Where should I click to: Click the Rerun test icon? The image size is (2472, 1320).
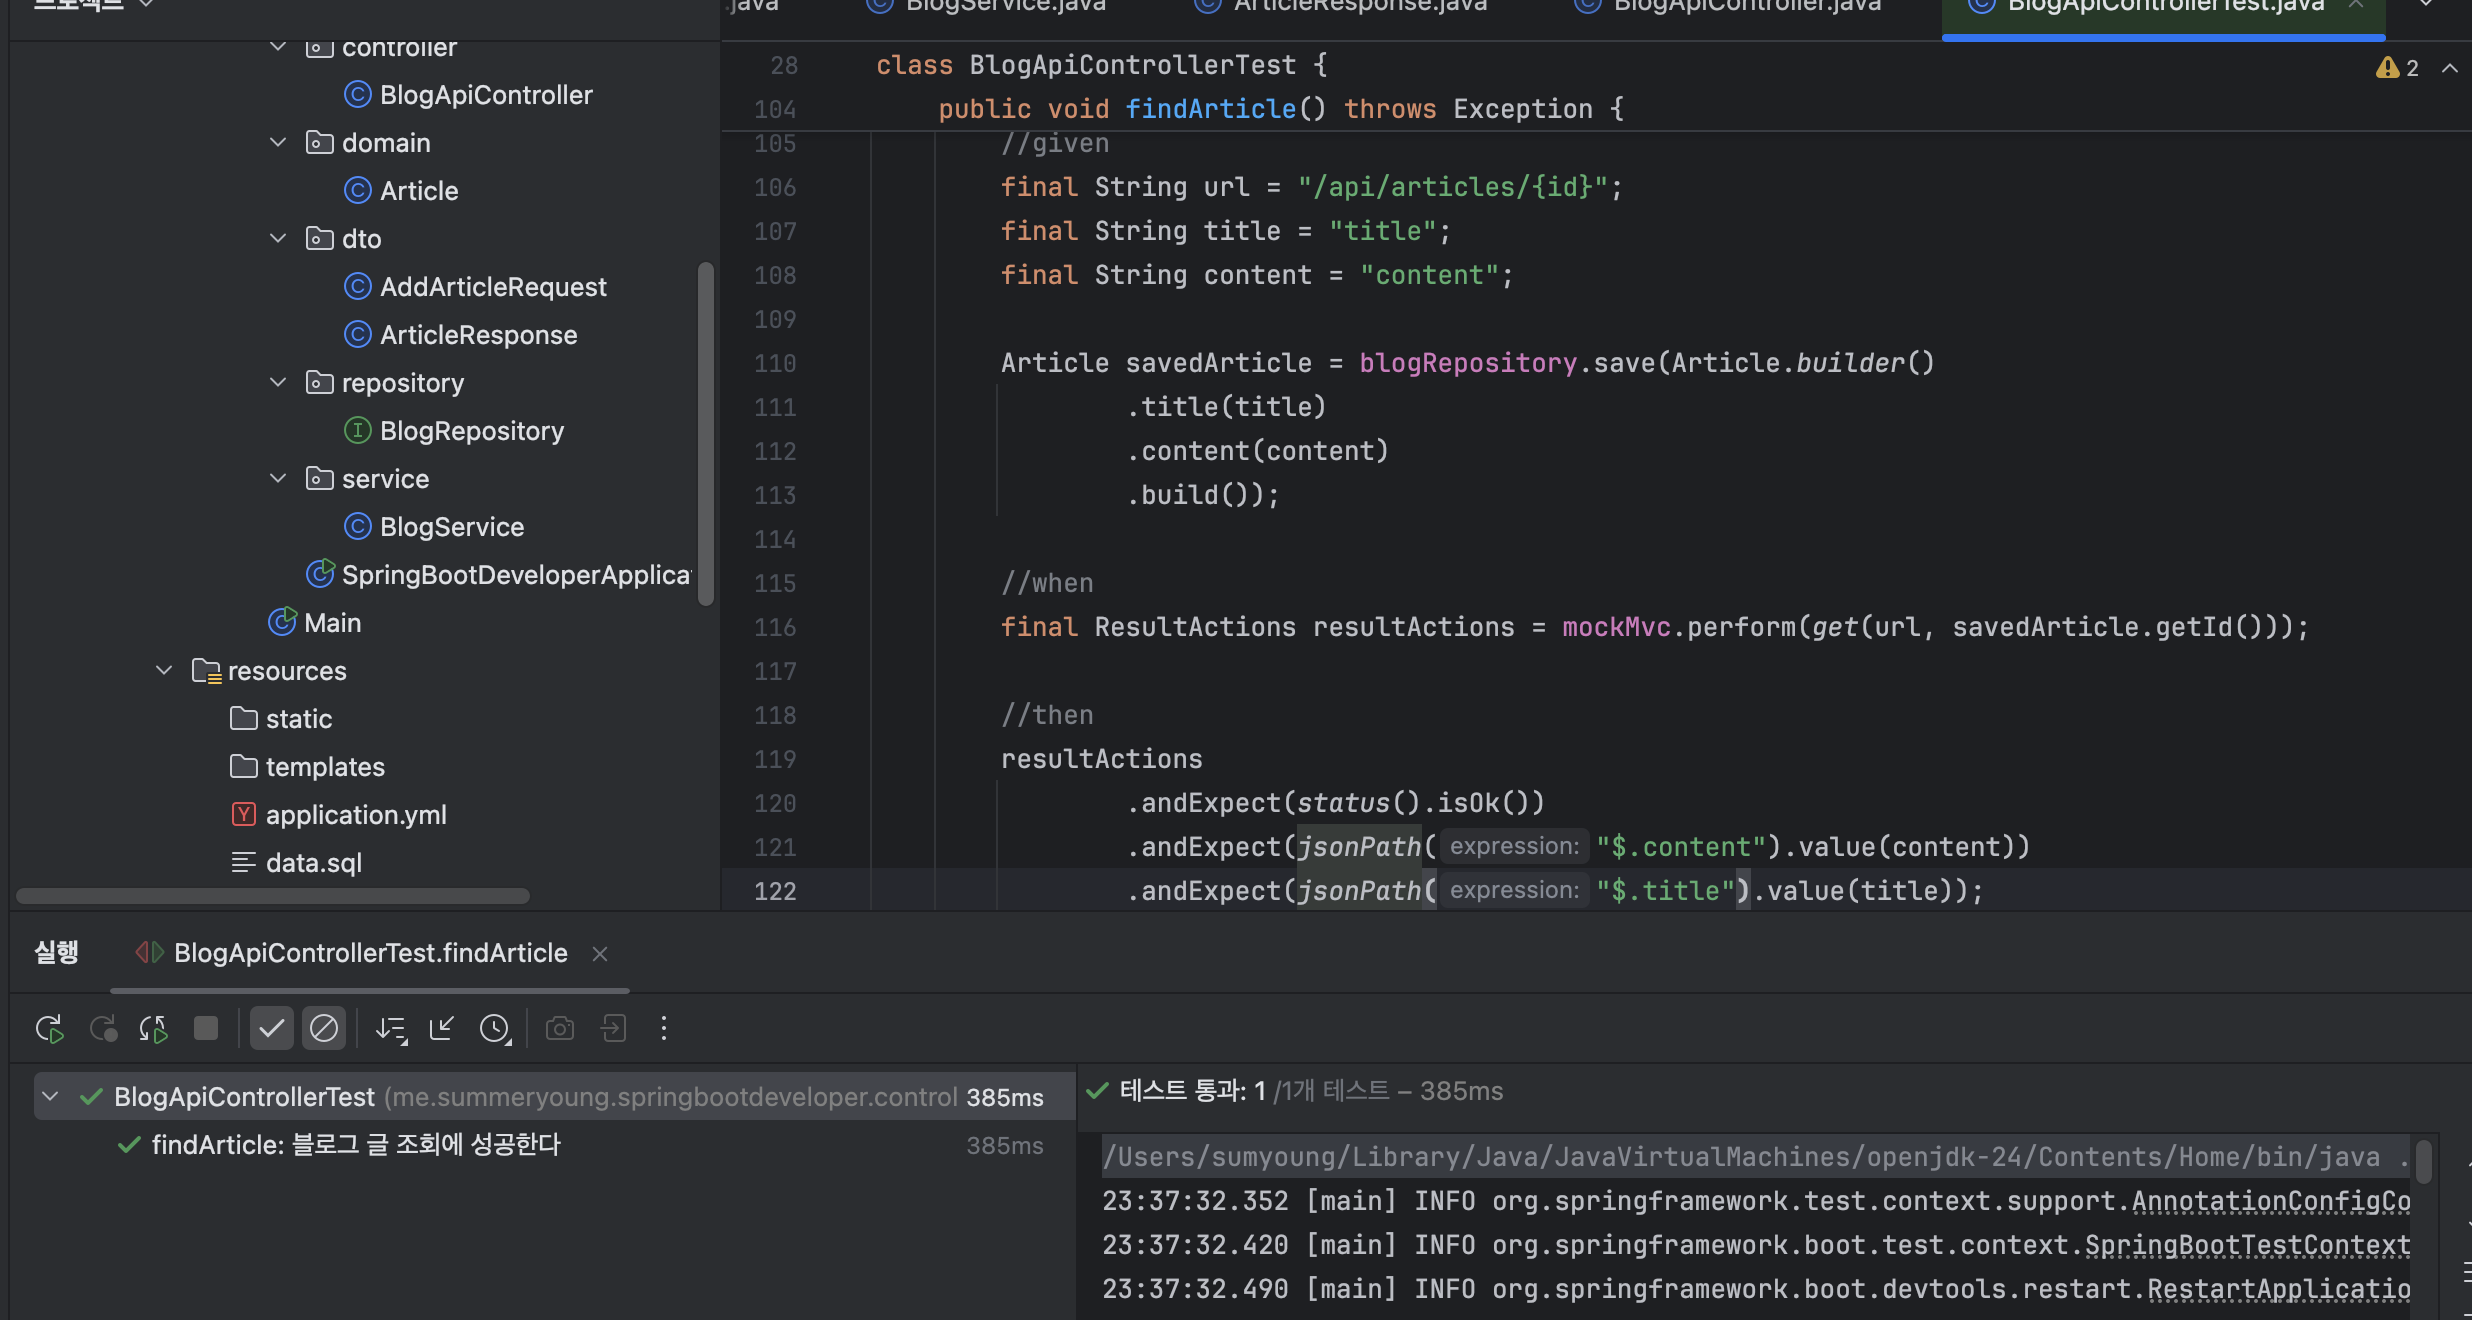[49, 1028]
